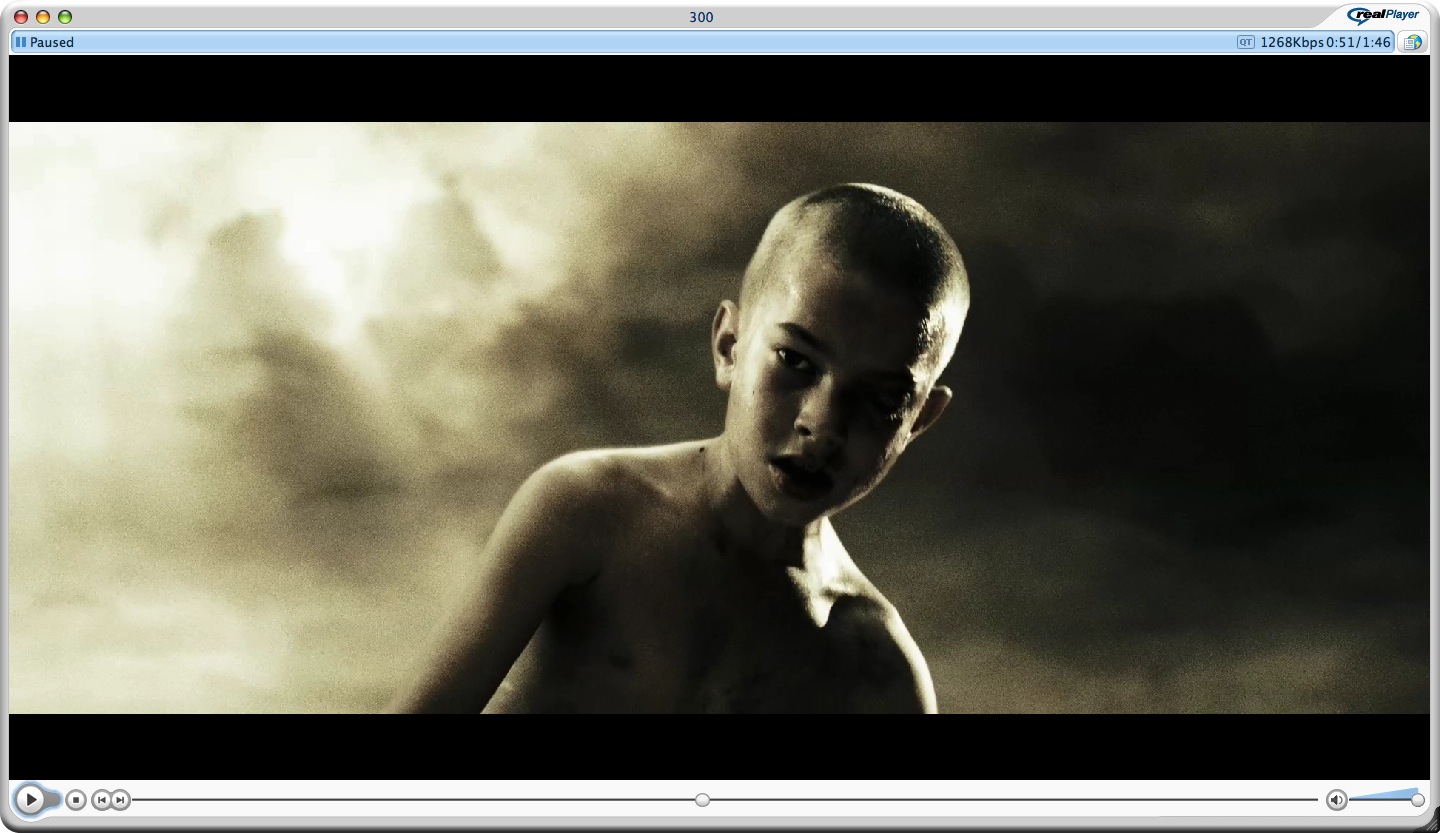Zoom the window using the green button
Screen dimensions: 1440x833
[x=65, y=17]
